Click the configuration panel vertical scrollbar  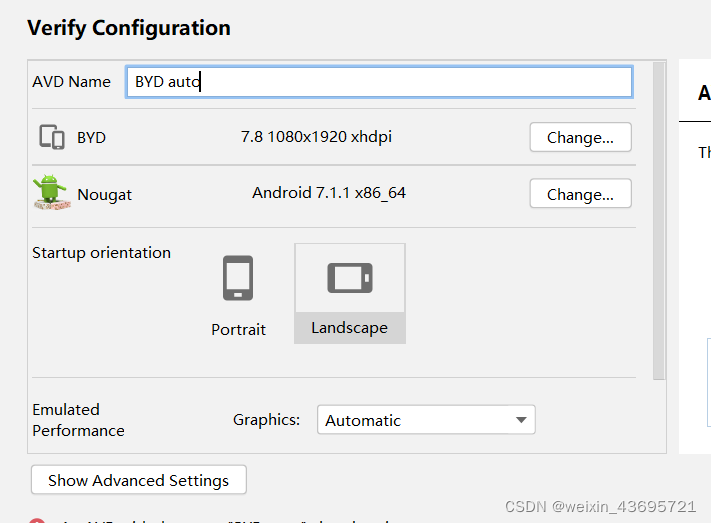tap(659, 221)
